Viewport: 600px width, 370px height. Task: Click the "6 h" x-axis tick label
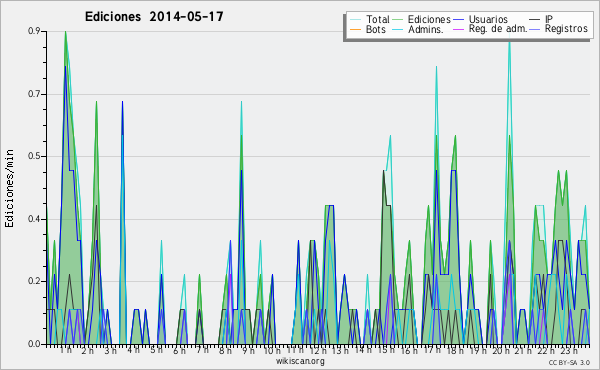point(179,350)
